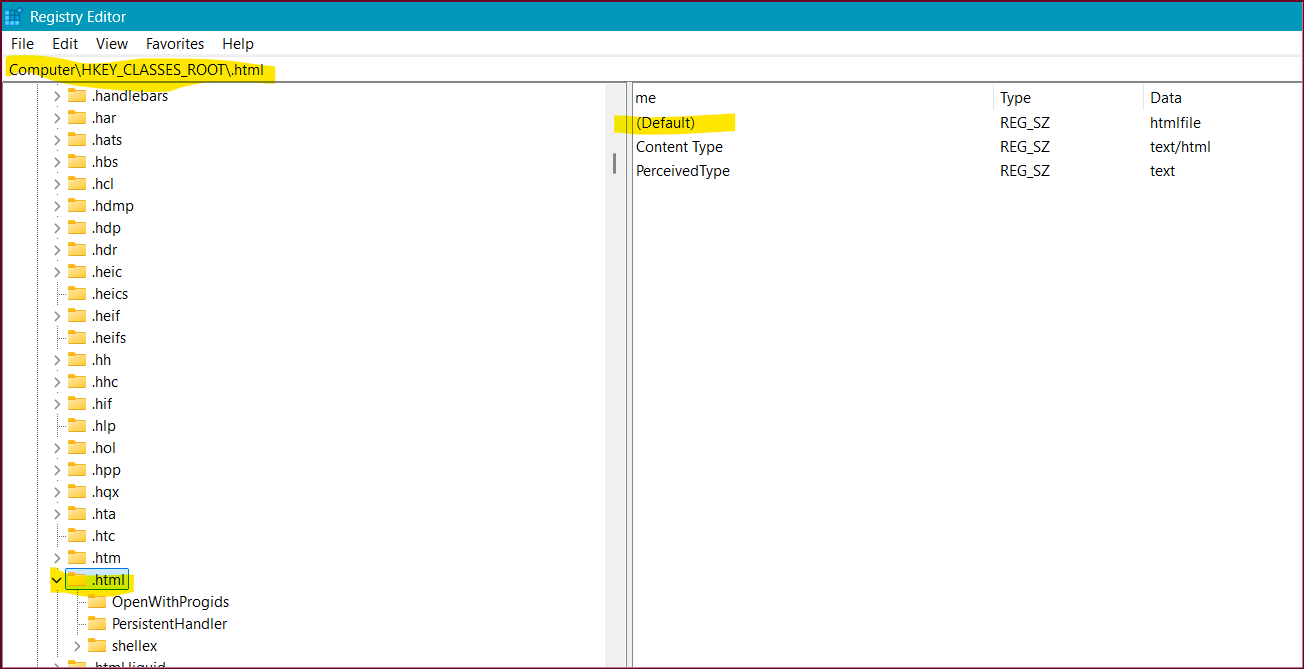1304x669 pixels.
Task: Click the folder icon beside .hlp
Action: click(77, 426)
